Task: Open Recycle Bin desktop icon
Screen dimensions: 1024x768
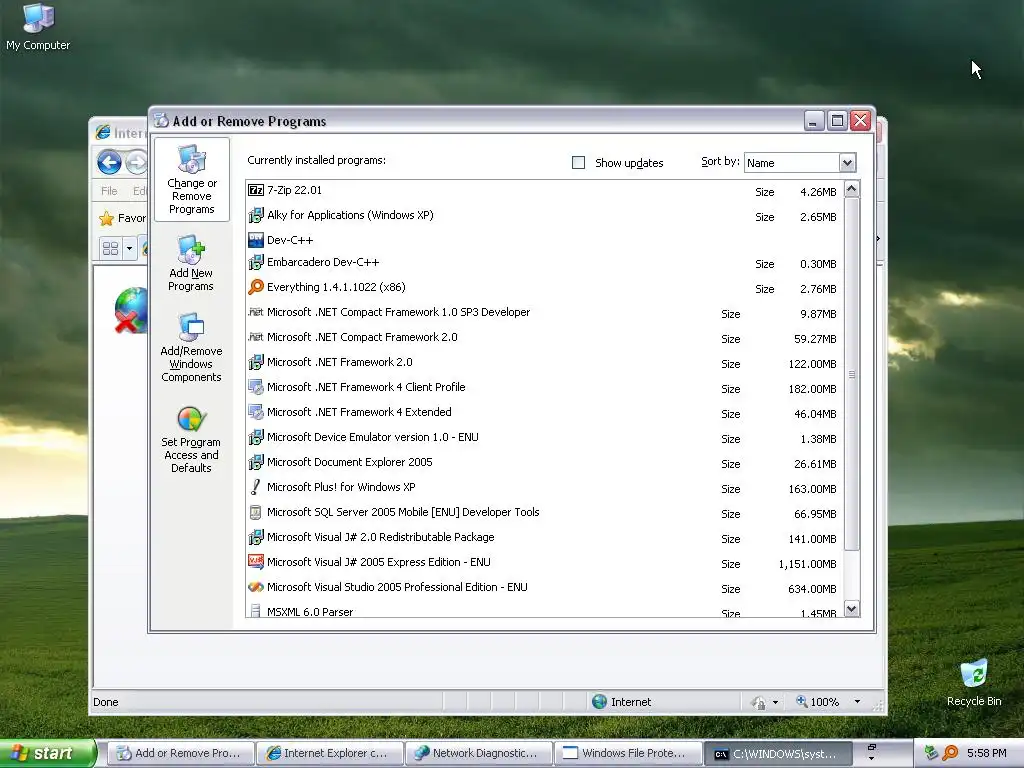Action: point(974,682)
